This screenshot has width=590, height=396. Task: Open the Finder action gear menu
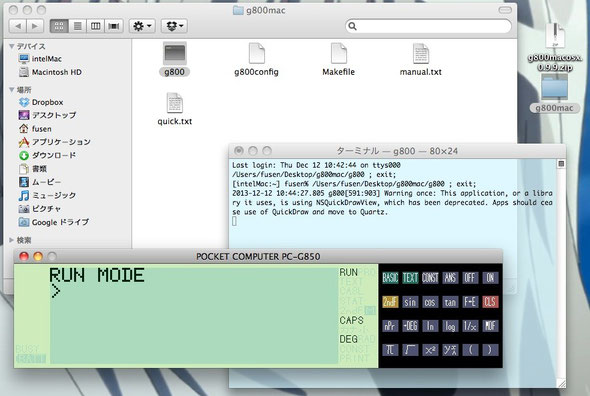click(x=142, y=26)
